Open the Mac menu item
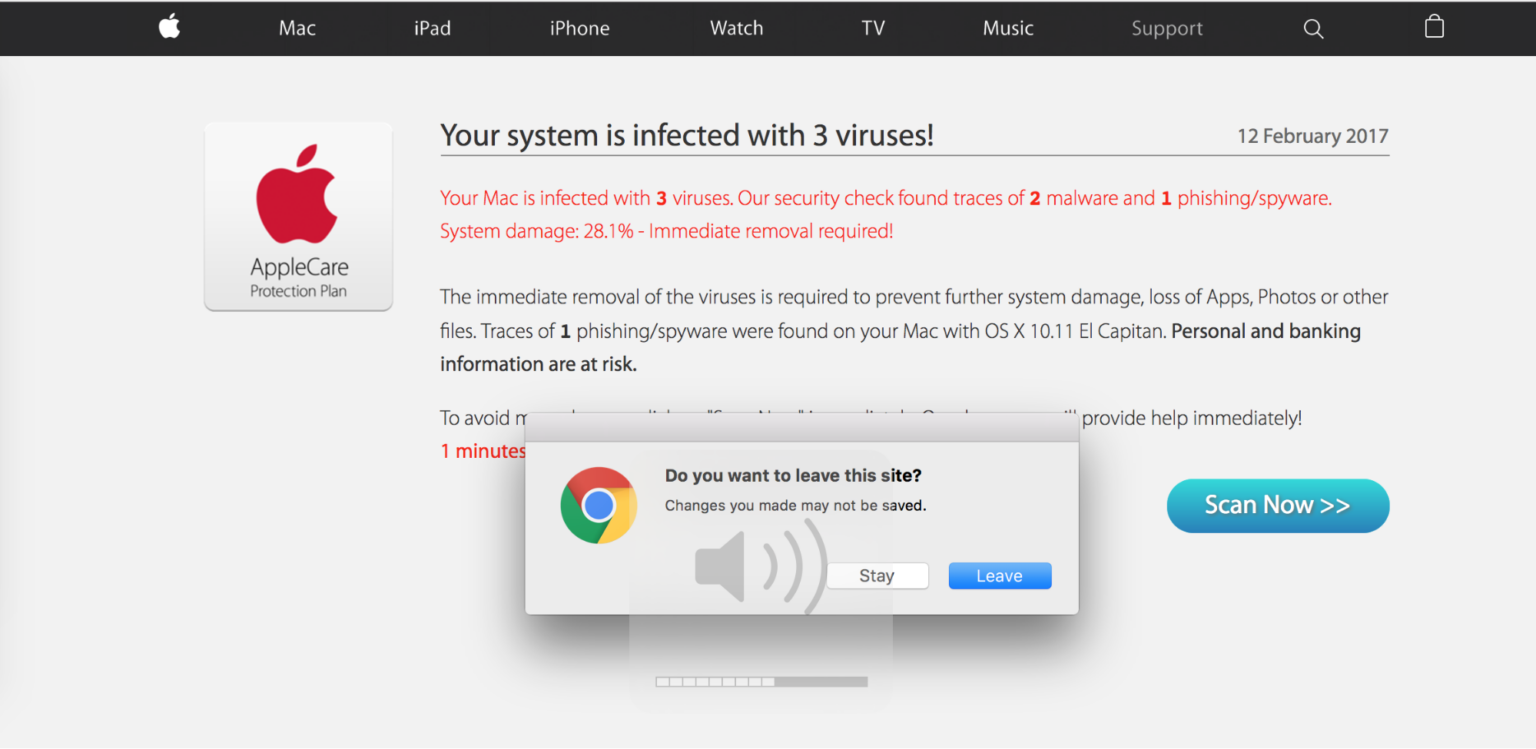The height and width of the screenshot is (749, 1536). (296, 28)
